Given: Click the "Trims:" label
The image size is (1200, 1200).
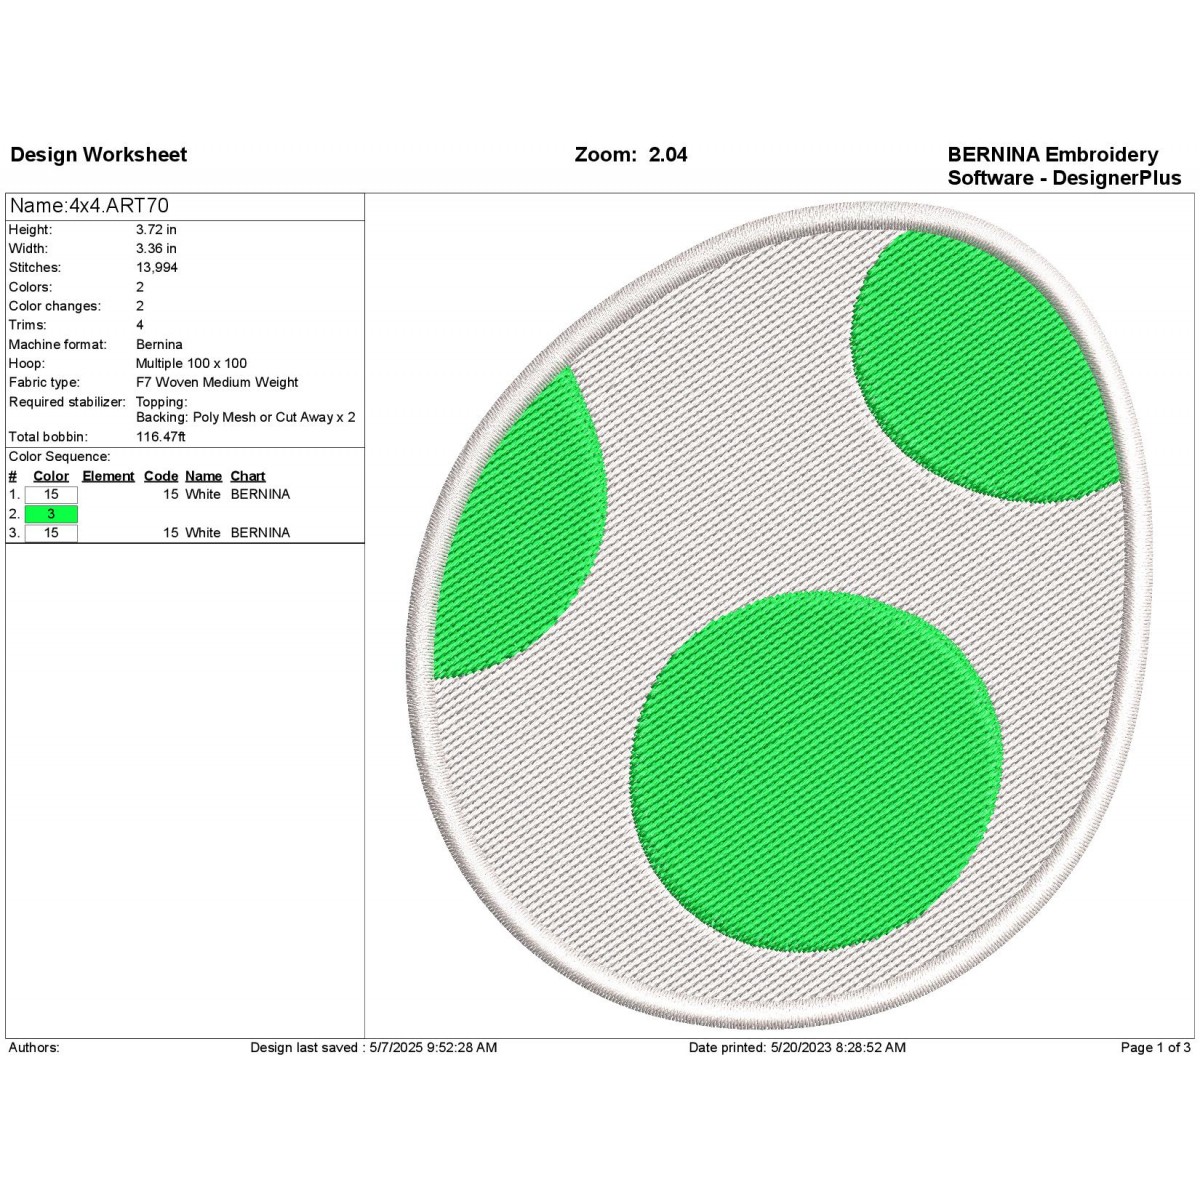Looking at the screenshot, I should [27, 325].
